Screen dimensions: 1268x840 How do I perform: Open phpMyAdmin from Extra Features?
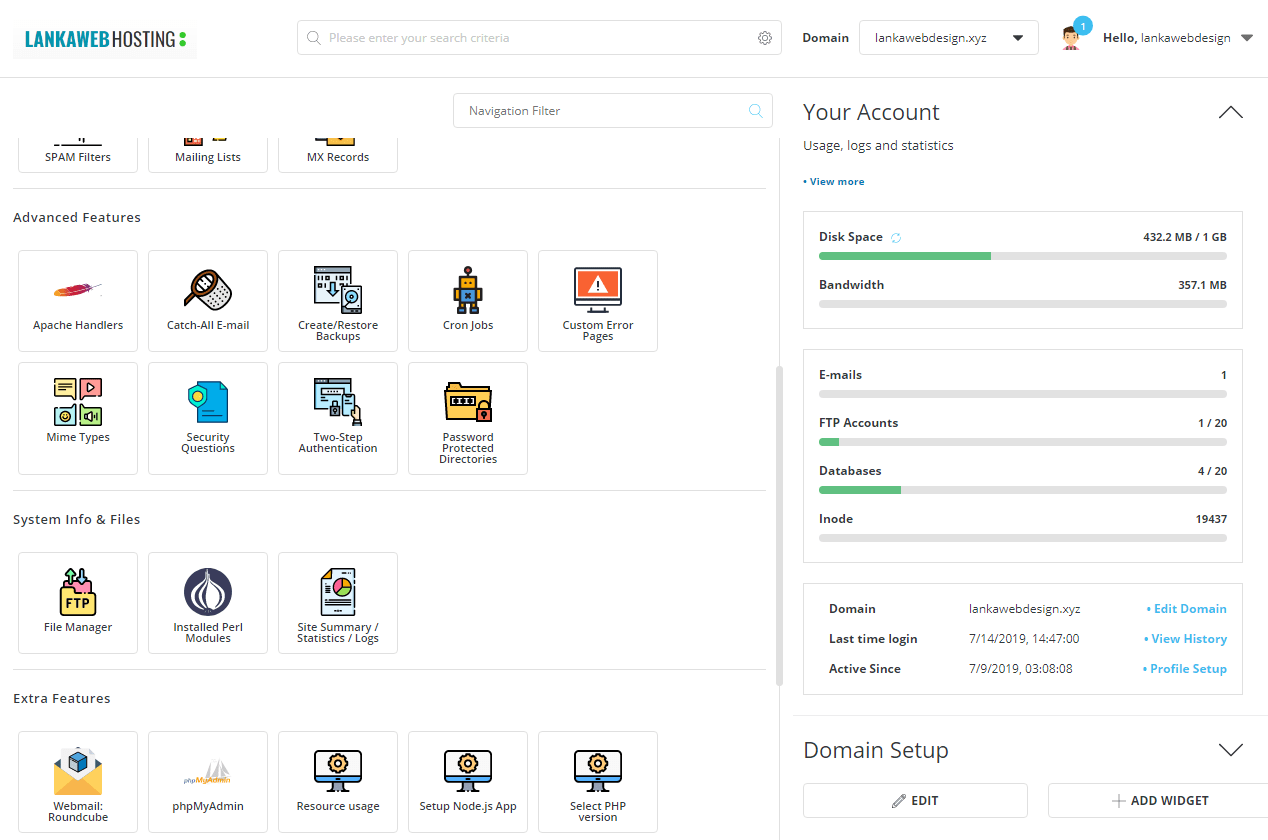pyautogui.click(x=208, y=781)
